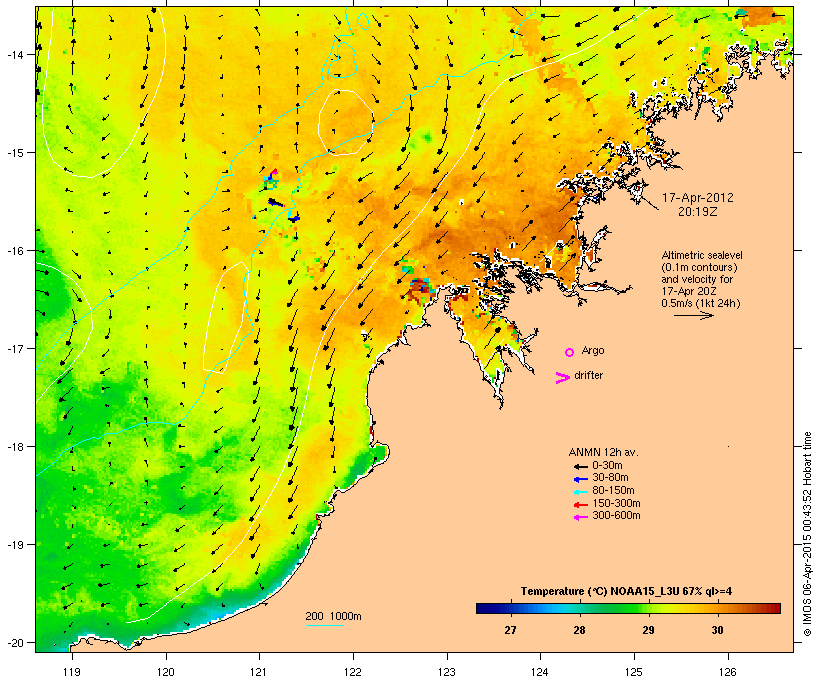Viewport: 820px width, 680px height.
Task: Click the IMOS copyright Hobart time stamp
Action: coord(807,534)
